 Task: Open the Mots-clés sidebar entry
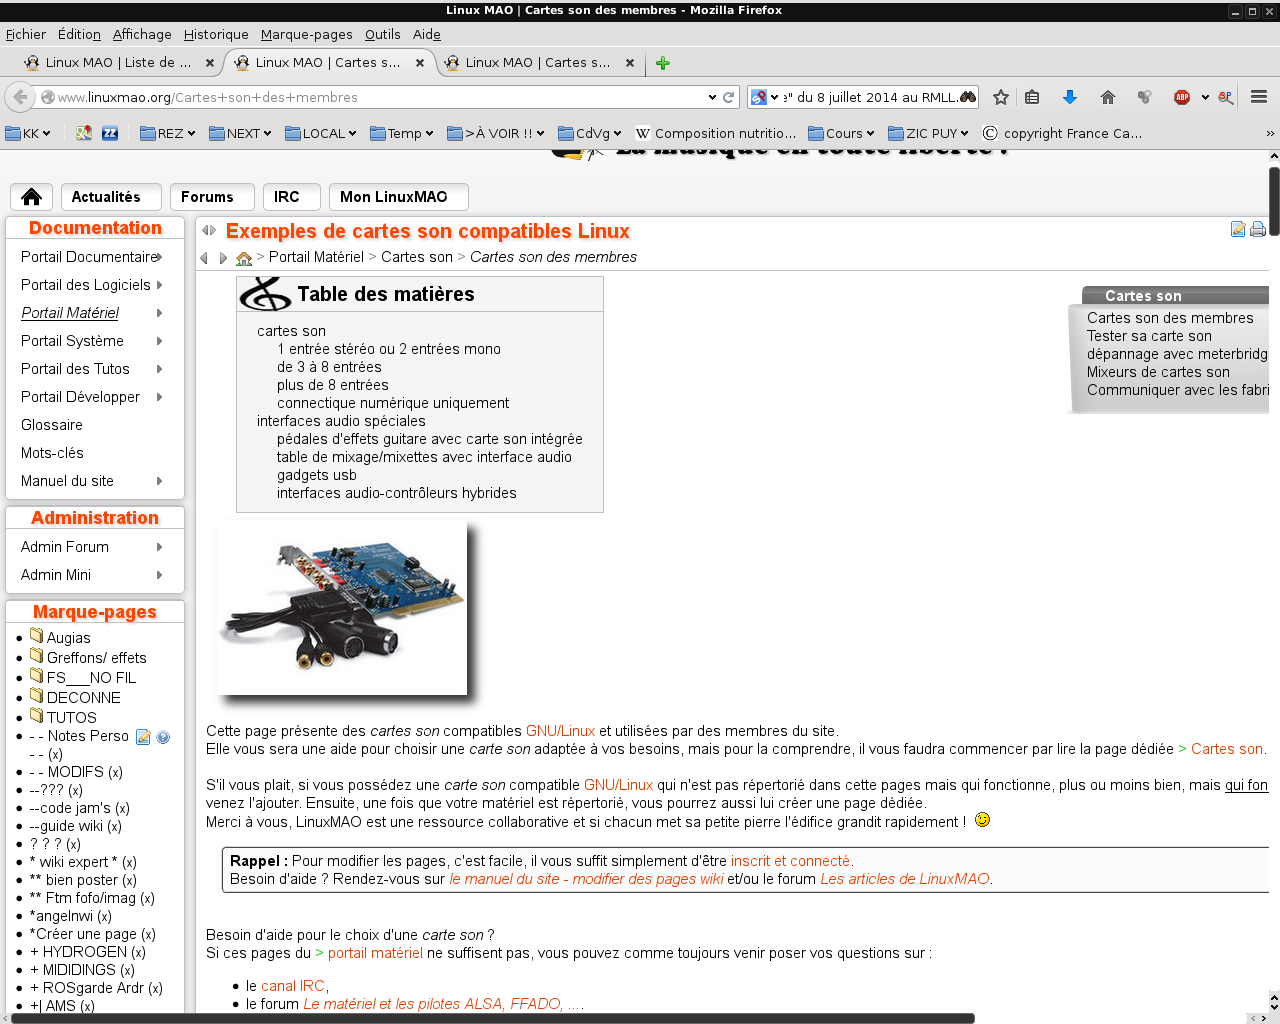(52, 453)
